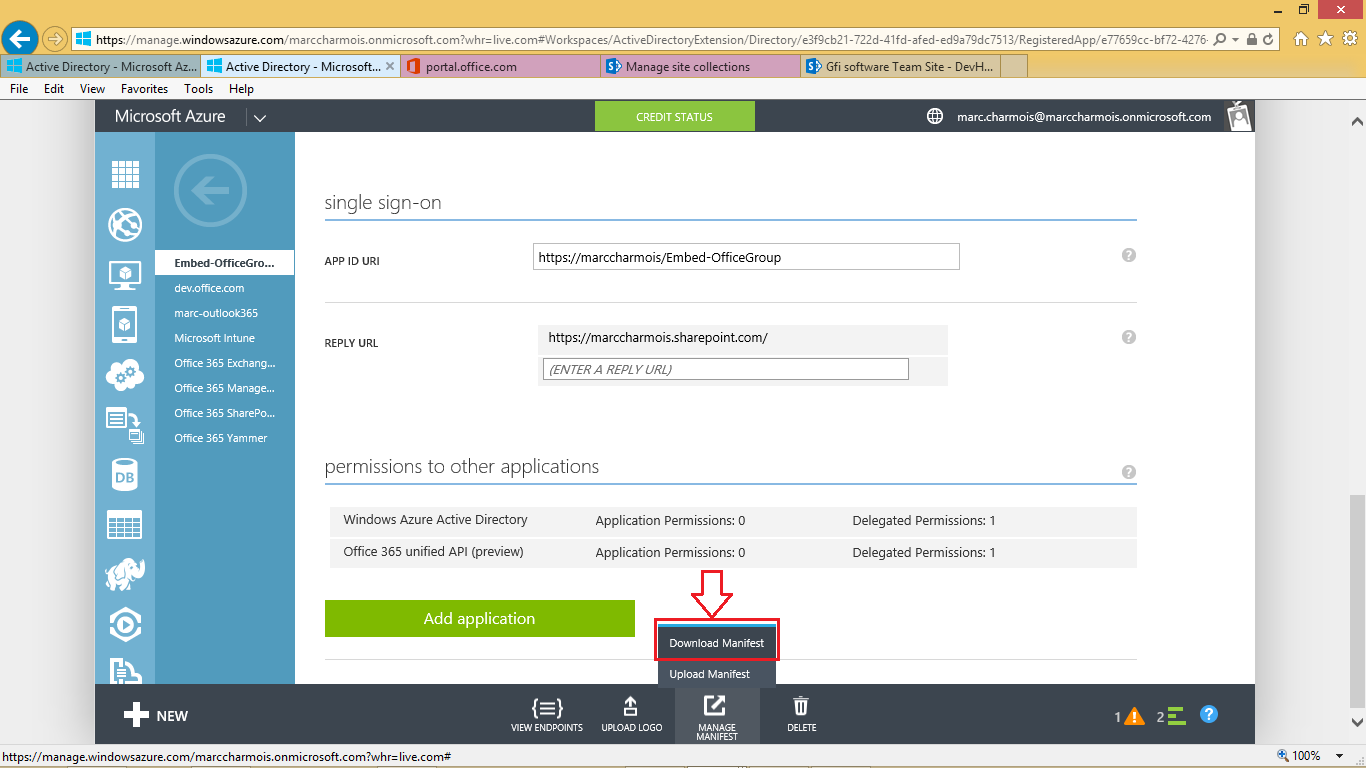Open the Favorites menu
The height and width of the screenshot is (768, 1366).
click(144, 89)
